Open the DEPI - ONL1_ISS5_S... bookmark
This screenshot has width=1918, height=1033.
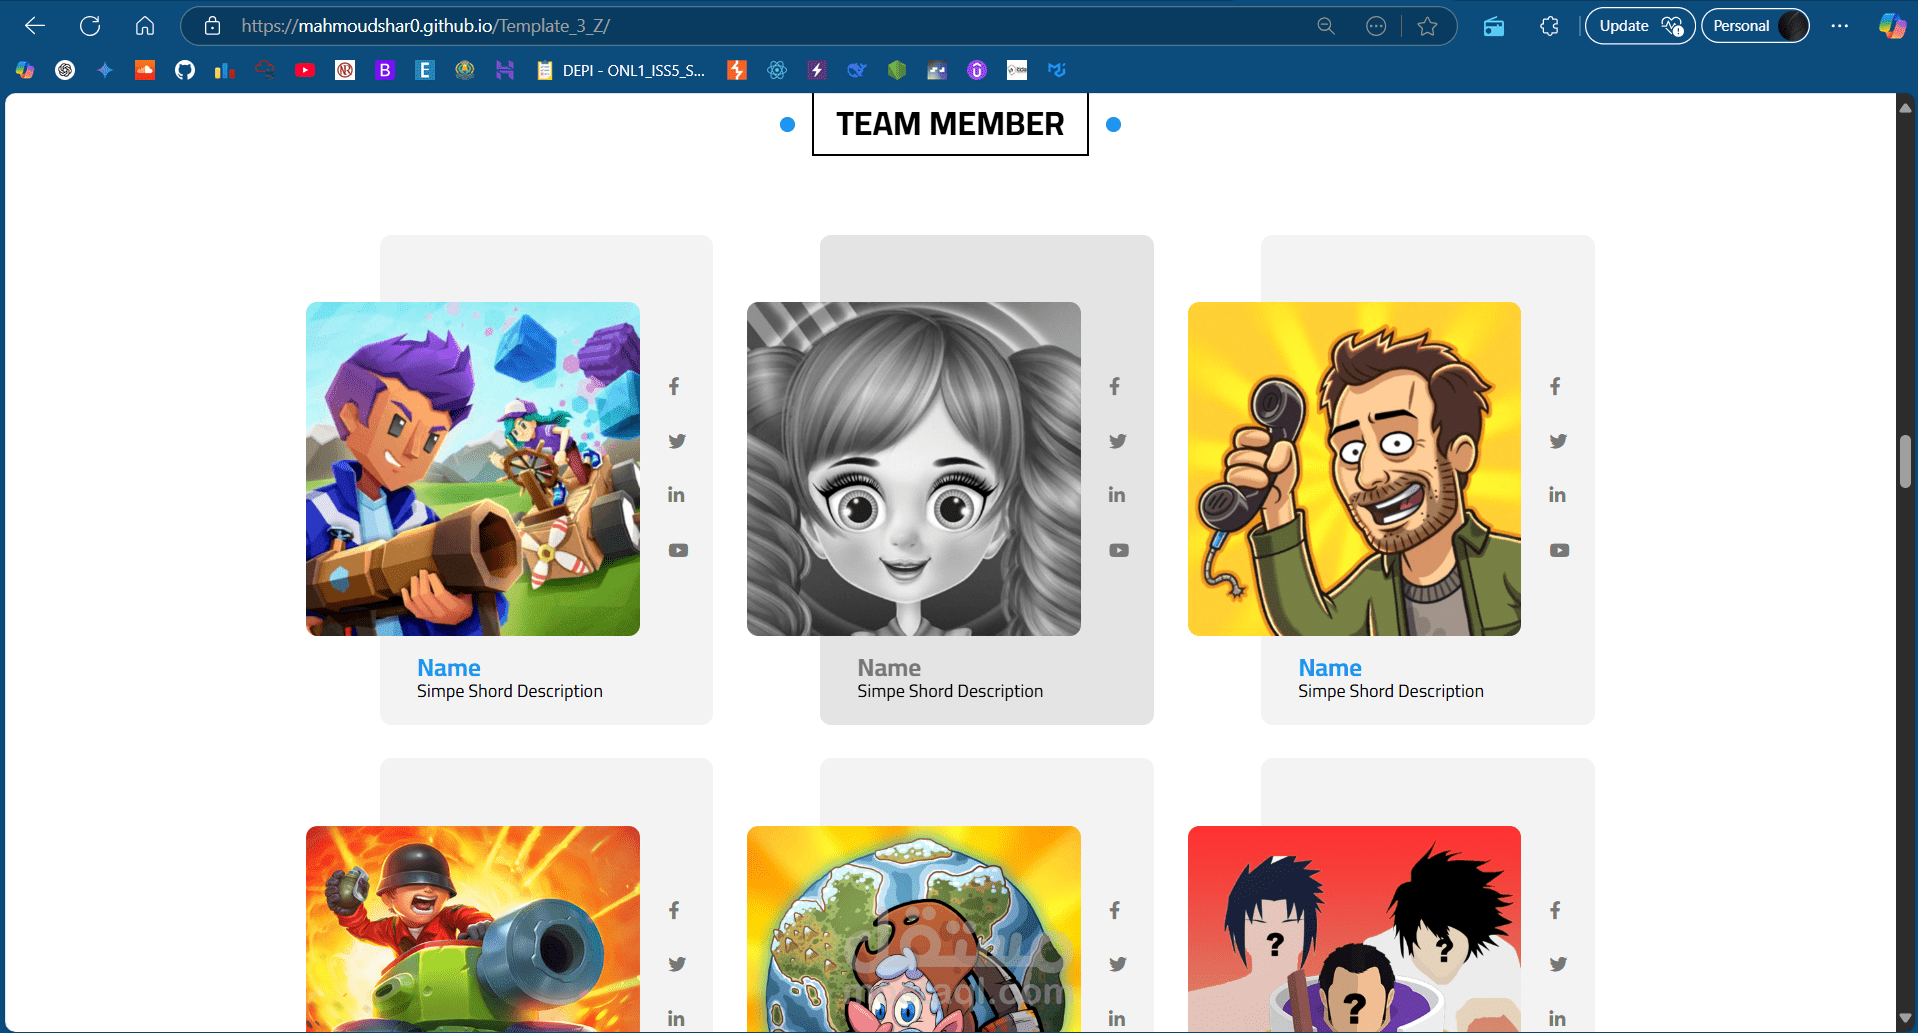621,70
